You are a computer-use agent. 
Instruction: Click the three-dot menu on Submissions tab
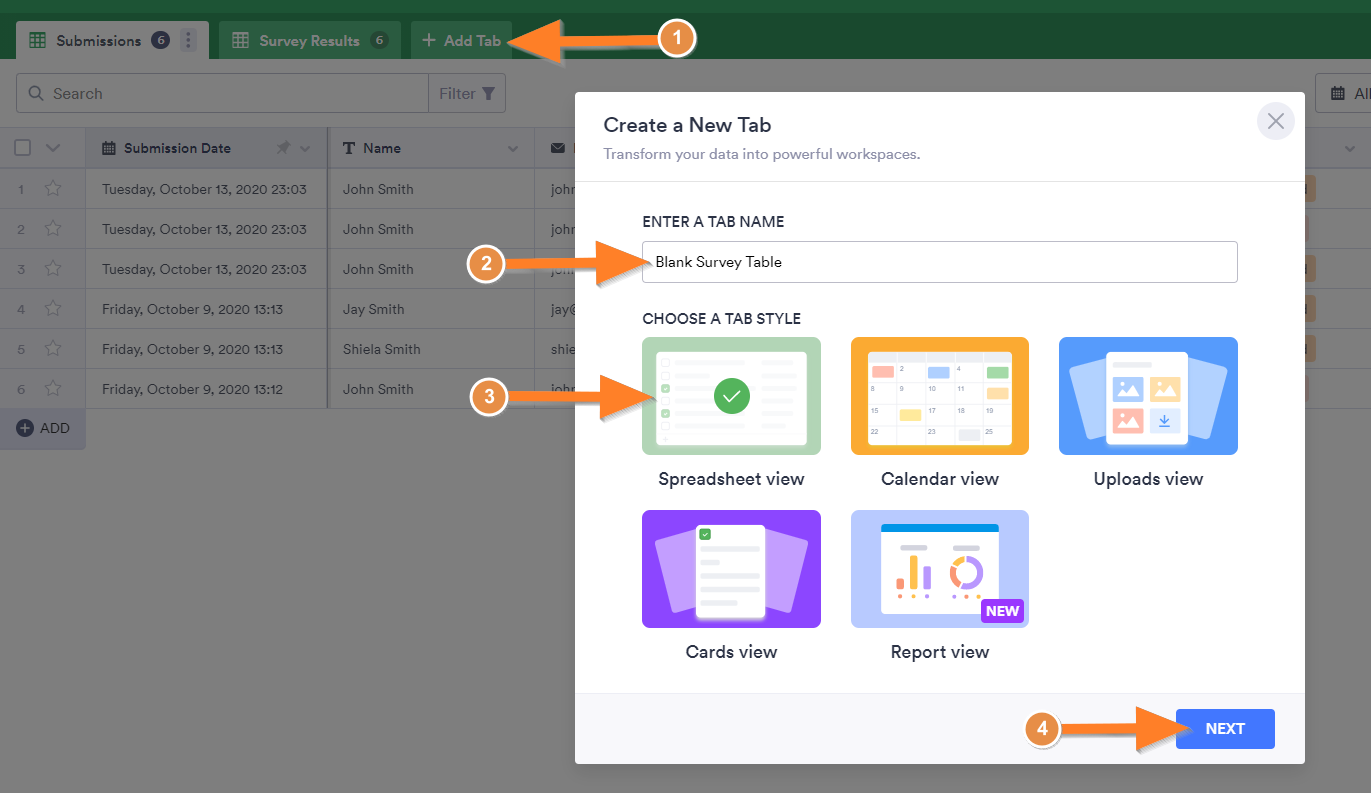188,41
